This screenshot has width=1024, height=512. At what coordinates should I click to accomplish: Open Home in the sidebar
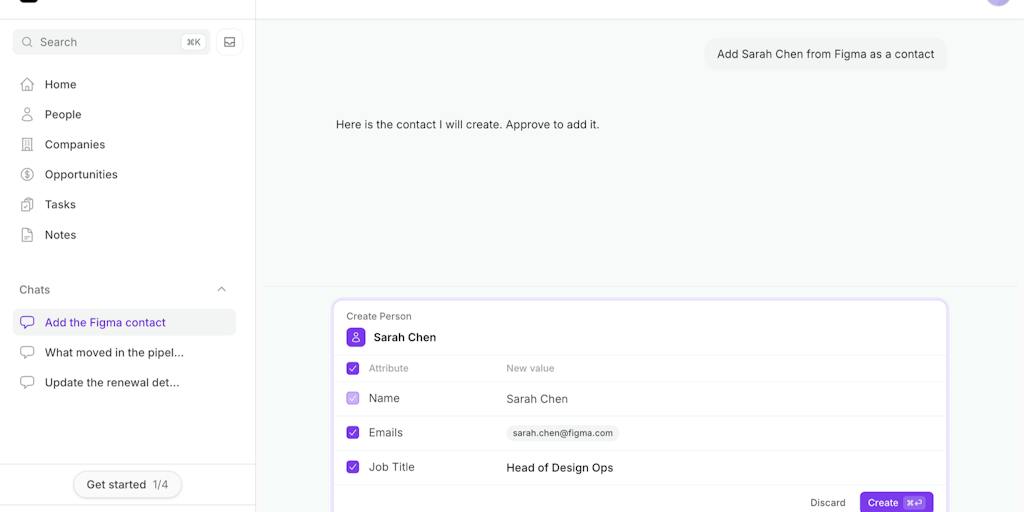[x=60, y=84]
